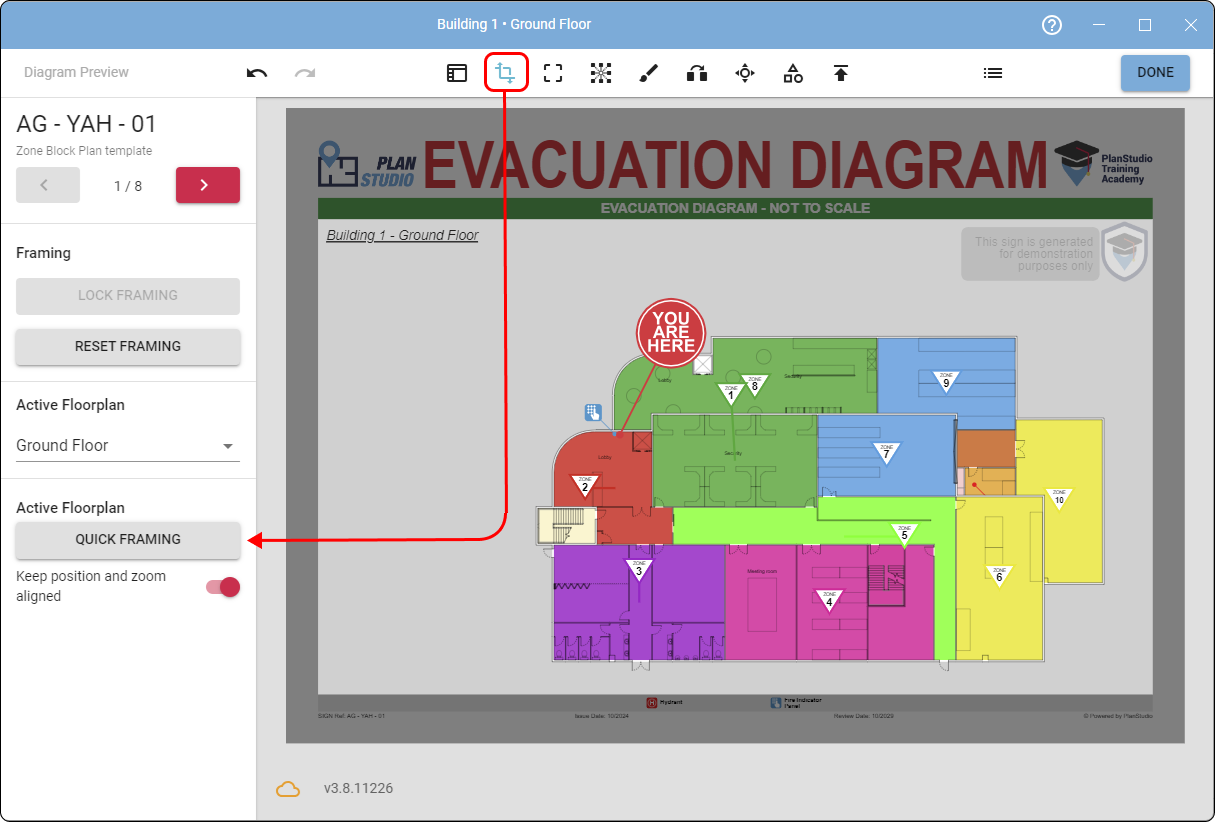Image resolution: width=1215 pixels, height=822 pixels.
Task: Open the shapes symbols icon
Action: click(x=793, y=73)
